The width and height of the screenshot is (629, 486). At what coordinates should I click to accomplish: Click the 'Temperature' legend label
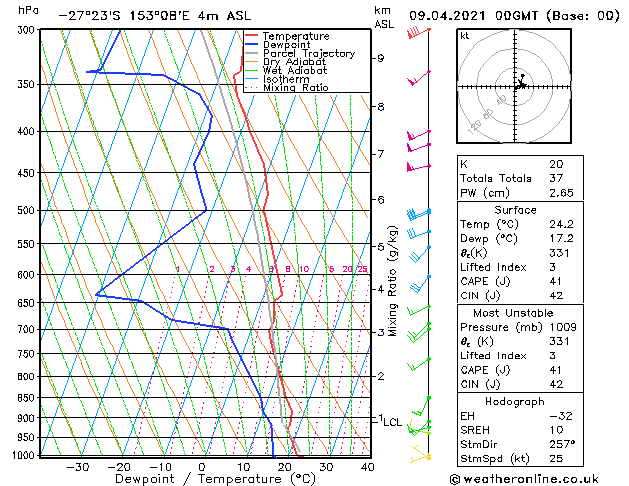296,36
